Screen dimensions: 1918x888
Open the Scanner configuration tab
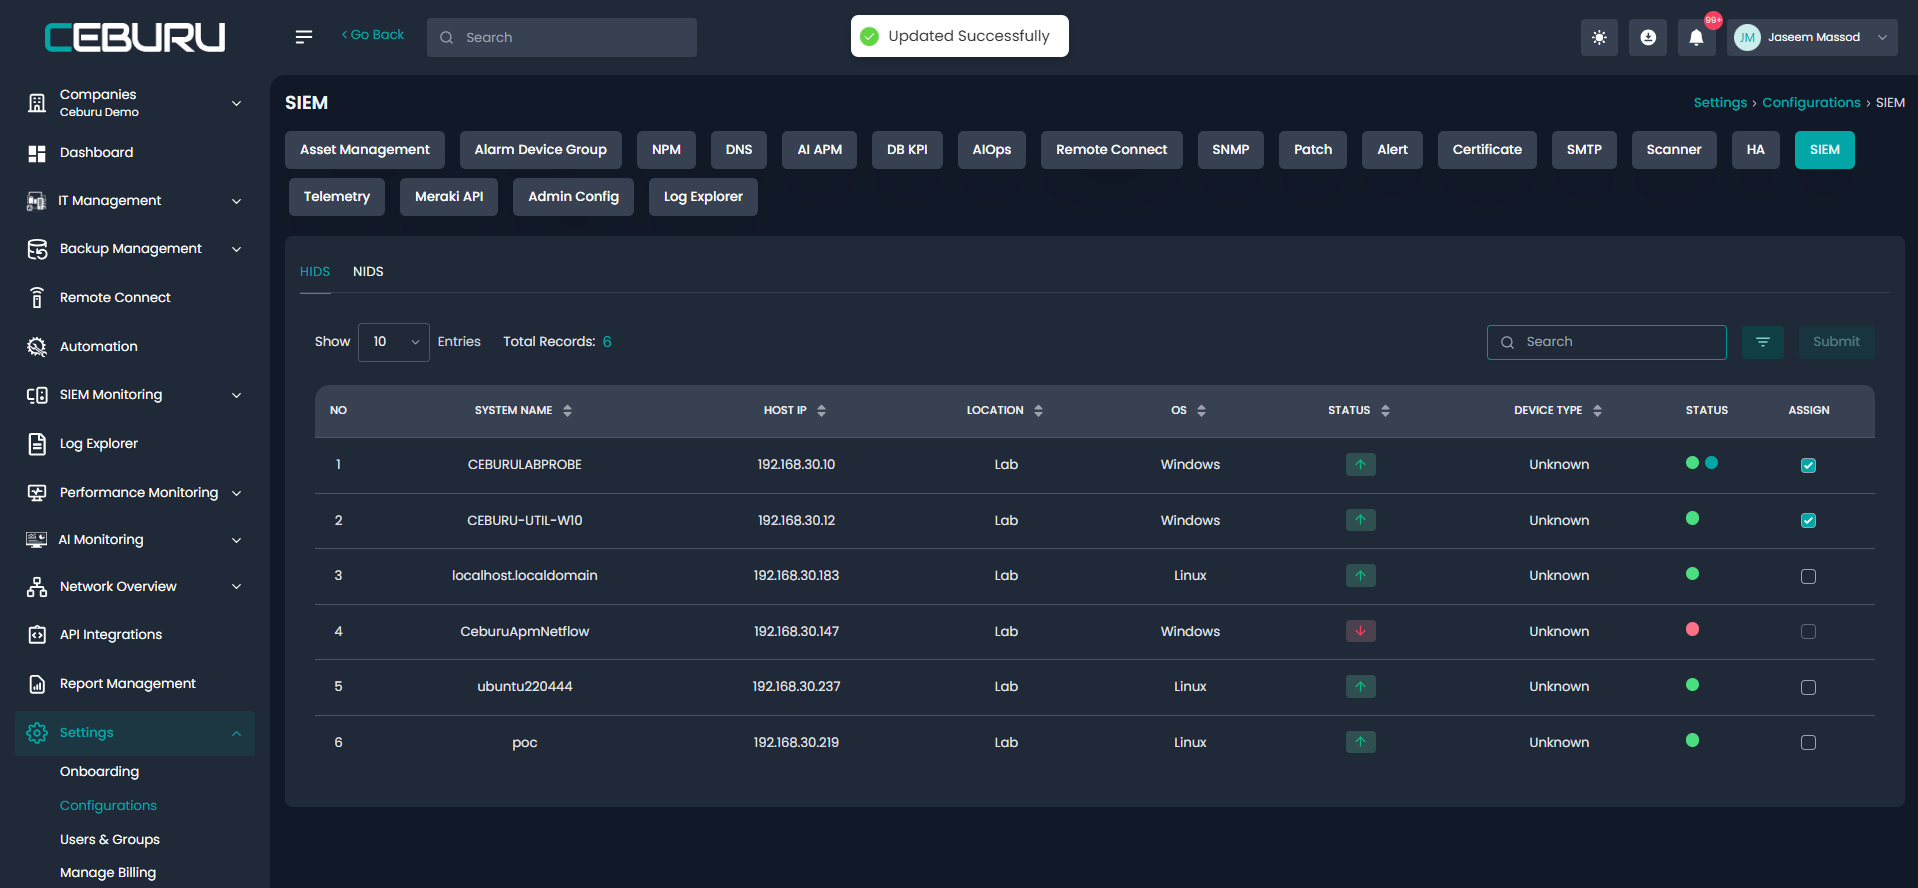[x=1674, y=150]
